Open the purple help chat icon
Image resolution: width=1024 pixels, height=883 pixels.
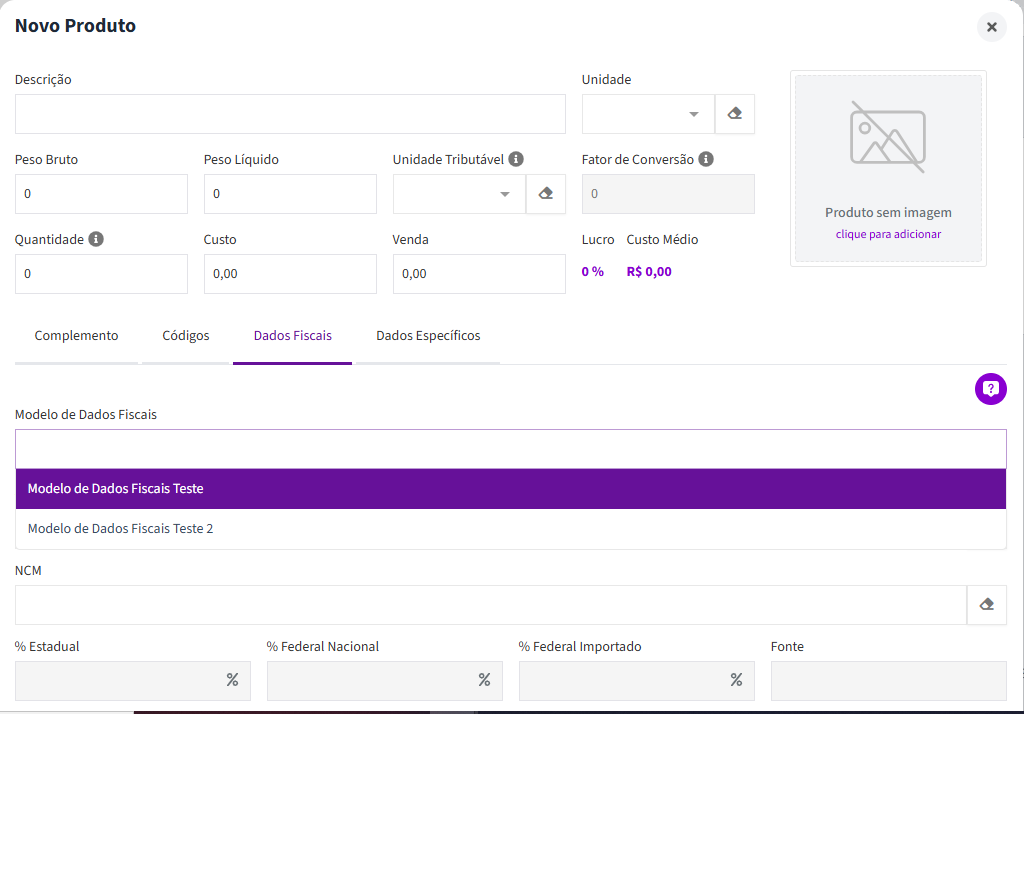coord(991,389)
